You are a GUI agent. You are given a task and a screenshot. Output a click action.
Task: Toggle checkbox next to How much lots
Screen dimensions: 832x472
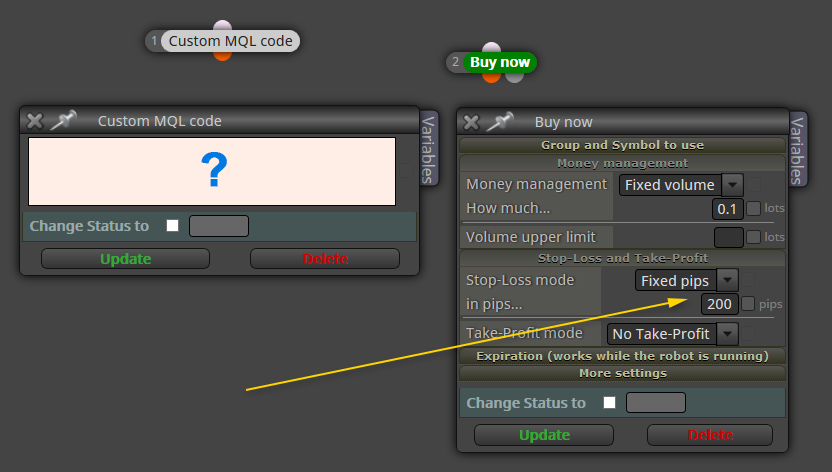[753, 208]
